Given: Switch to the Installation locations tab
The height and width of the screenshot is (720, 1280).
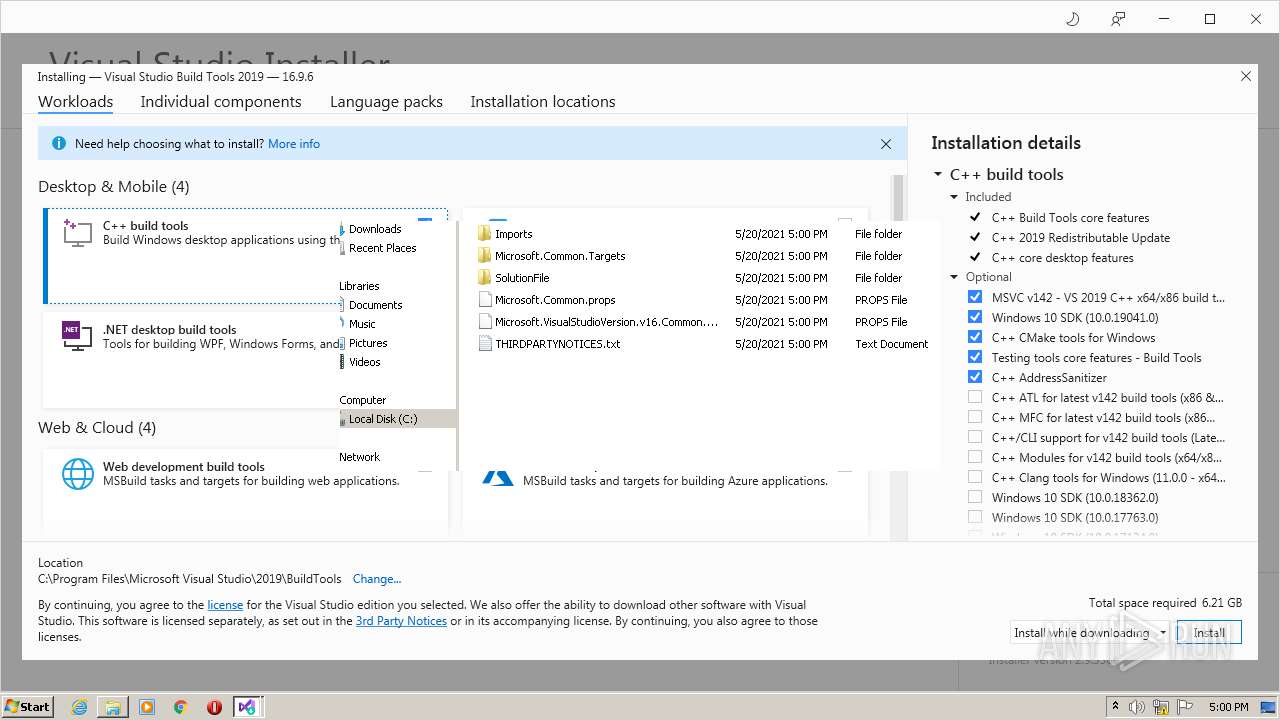Looking at the screenshot, I should point(543,102).
